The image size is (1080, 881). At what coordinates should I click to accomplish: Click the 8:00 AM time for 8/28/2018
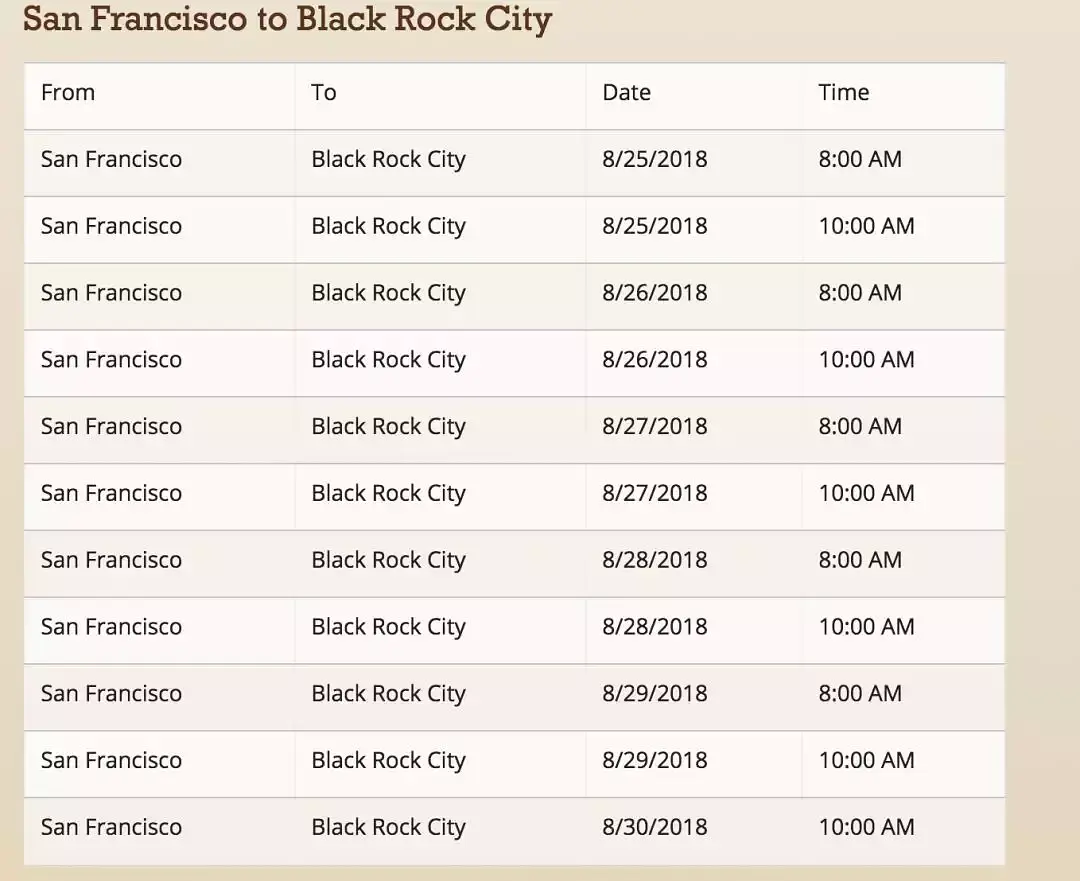(859, 560)
